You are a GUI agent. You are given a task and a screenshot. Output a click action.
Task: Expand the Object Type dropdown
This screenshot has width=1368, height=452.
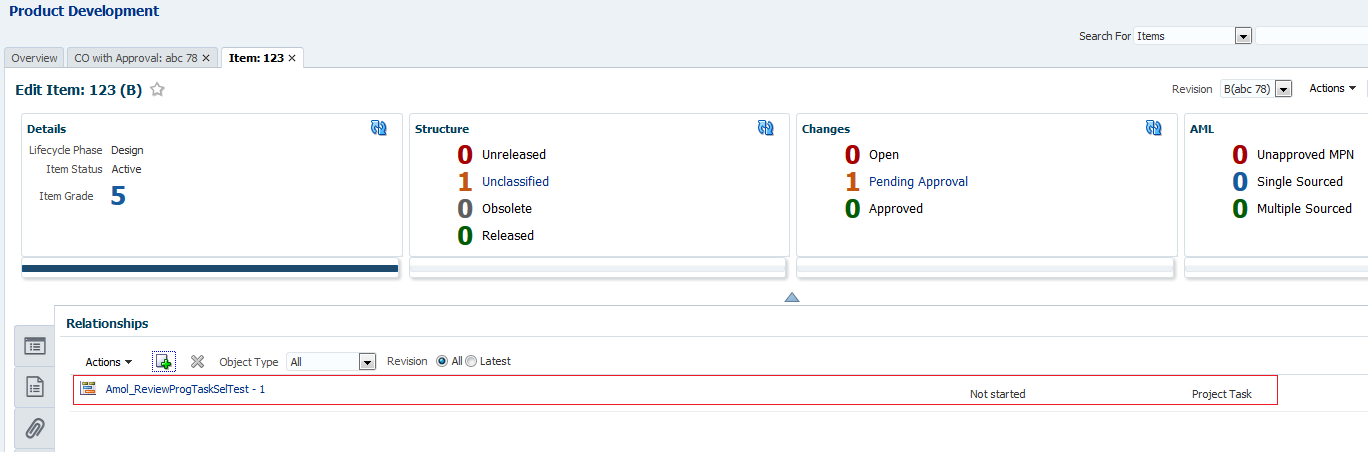point(367,362)
